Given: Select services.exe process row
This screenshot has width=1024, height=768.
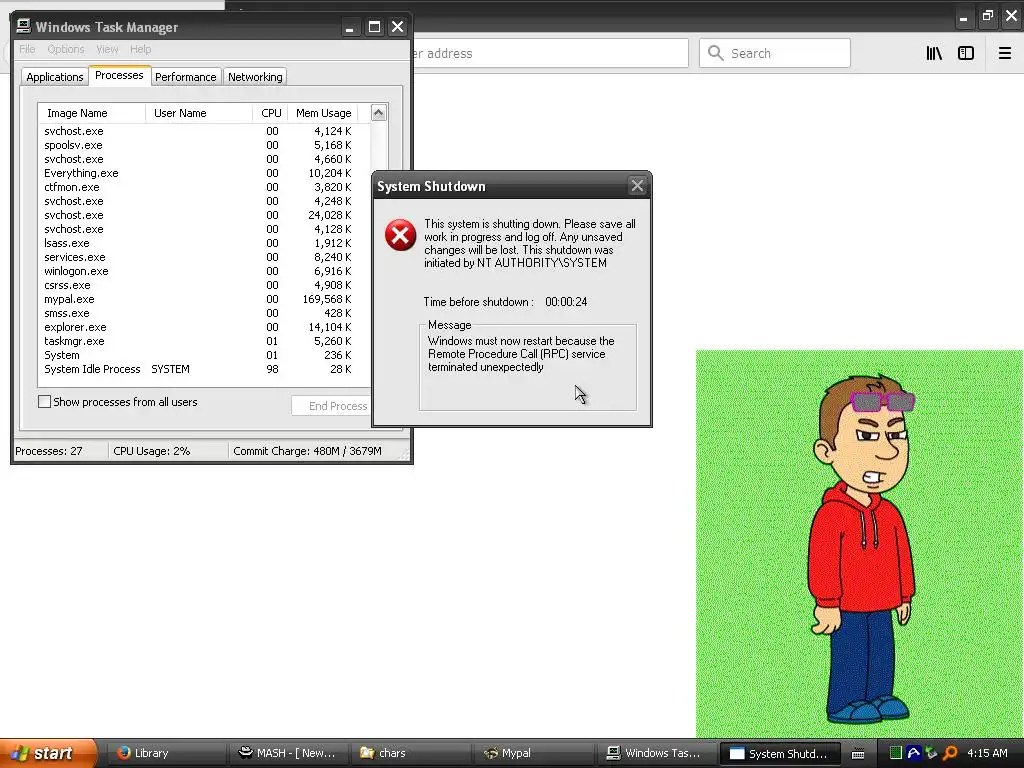Looking at the screenshot, I should click(x=204, y=257).
